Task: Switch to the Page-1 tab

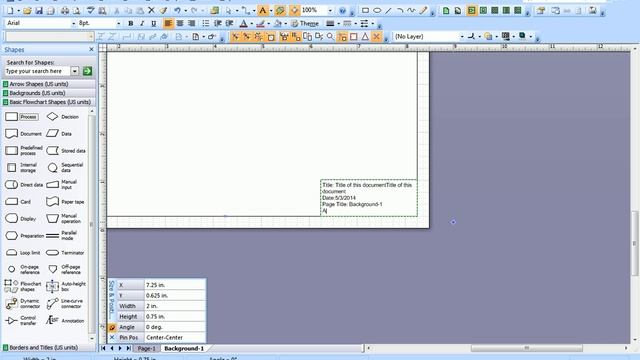Action: pyautogui.click(x=146, y=349)
